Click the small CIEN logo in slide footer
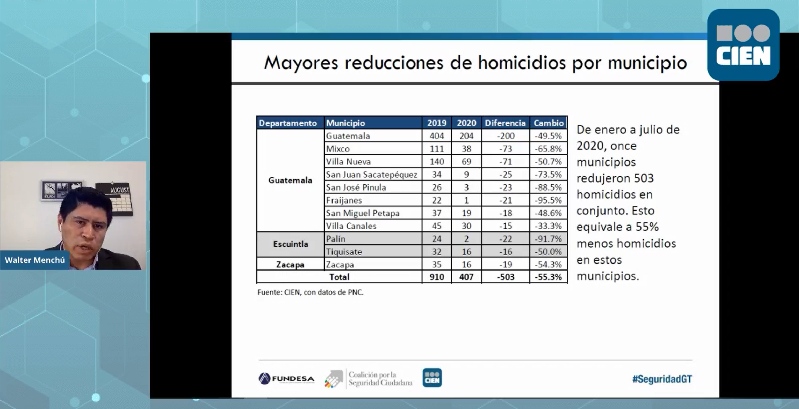799x409 pixels. pyautogui.click(x=432, y=378)
